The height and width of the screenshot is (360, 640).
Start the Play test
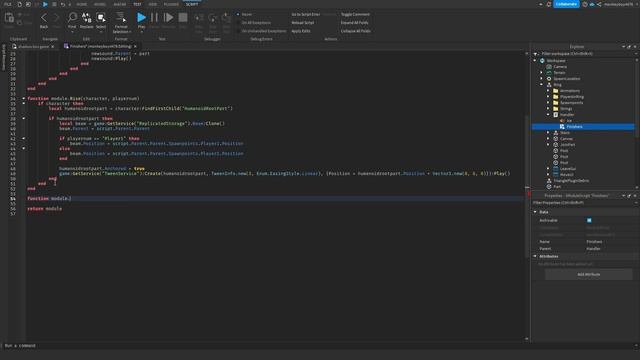(141, 18)
